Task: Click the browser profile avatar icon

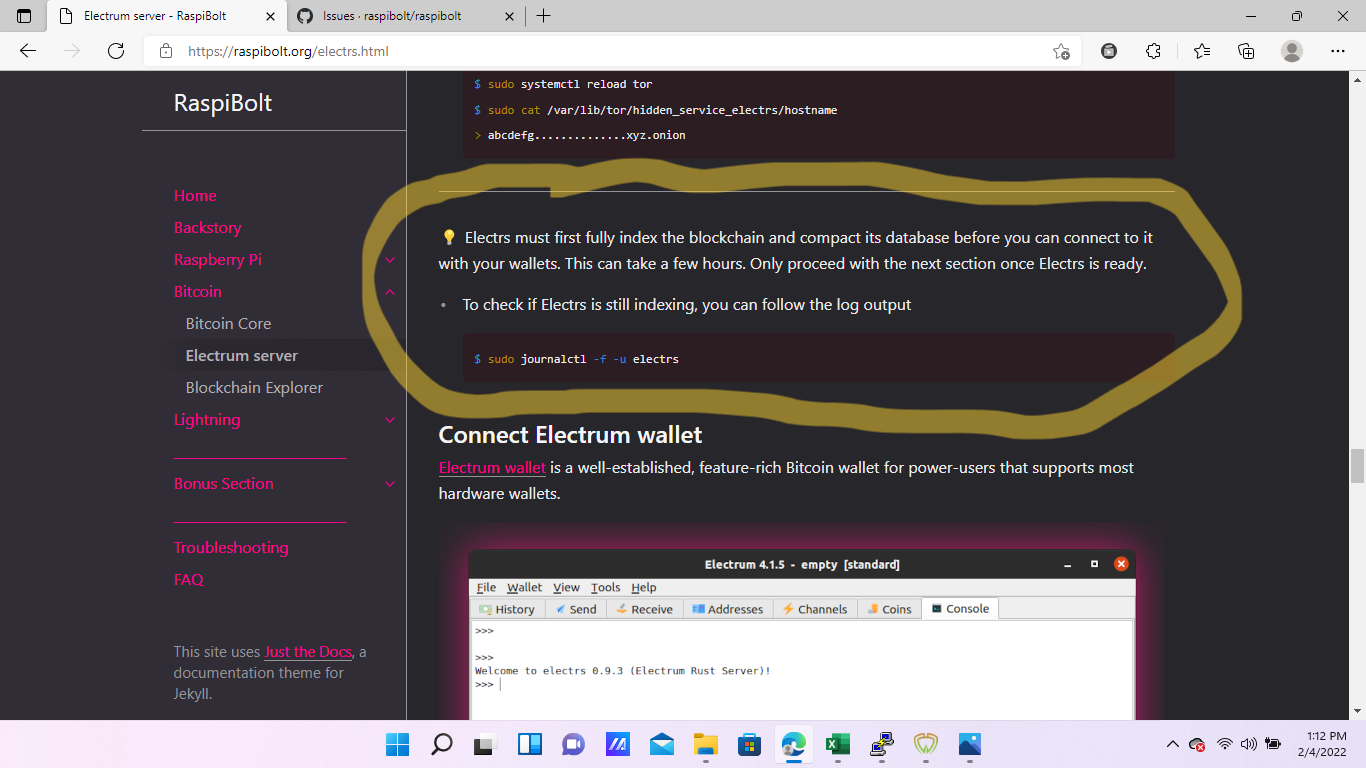Action: click(x=1292, y=50)
